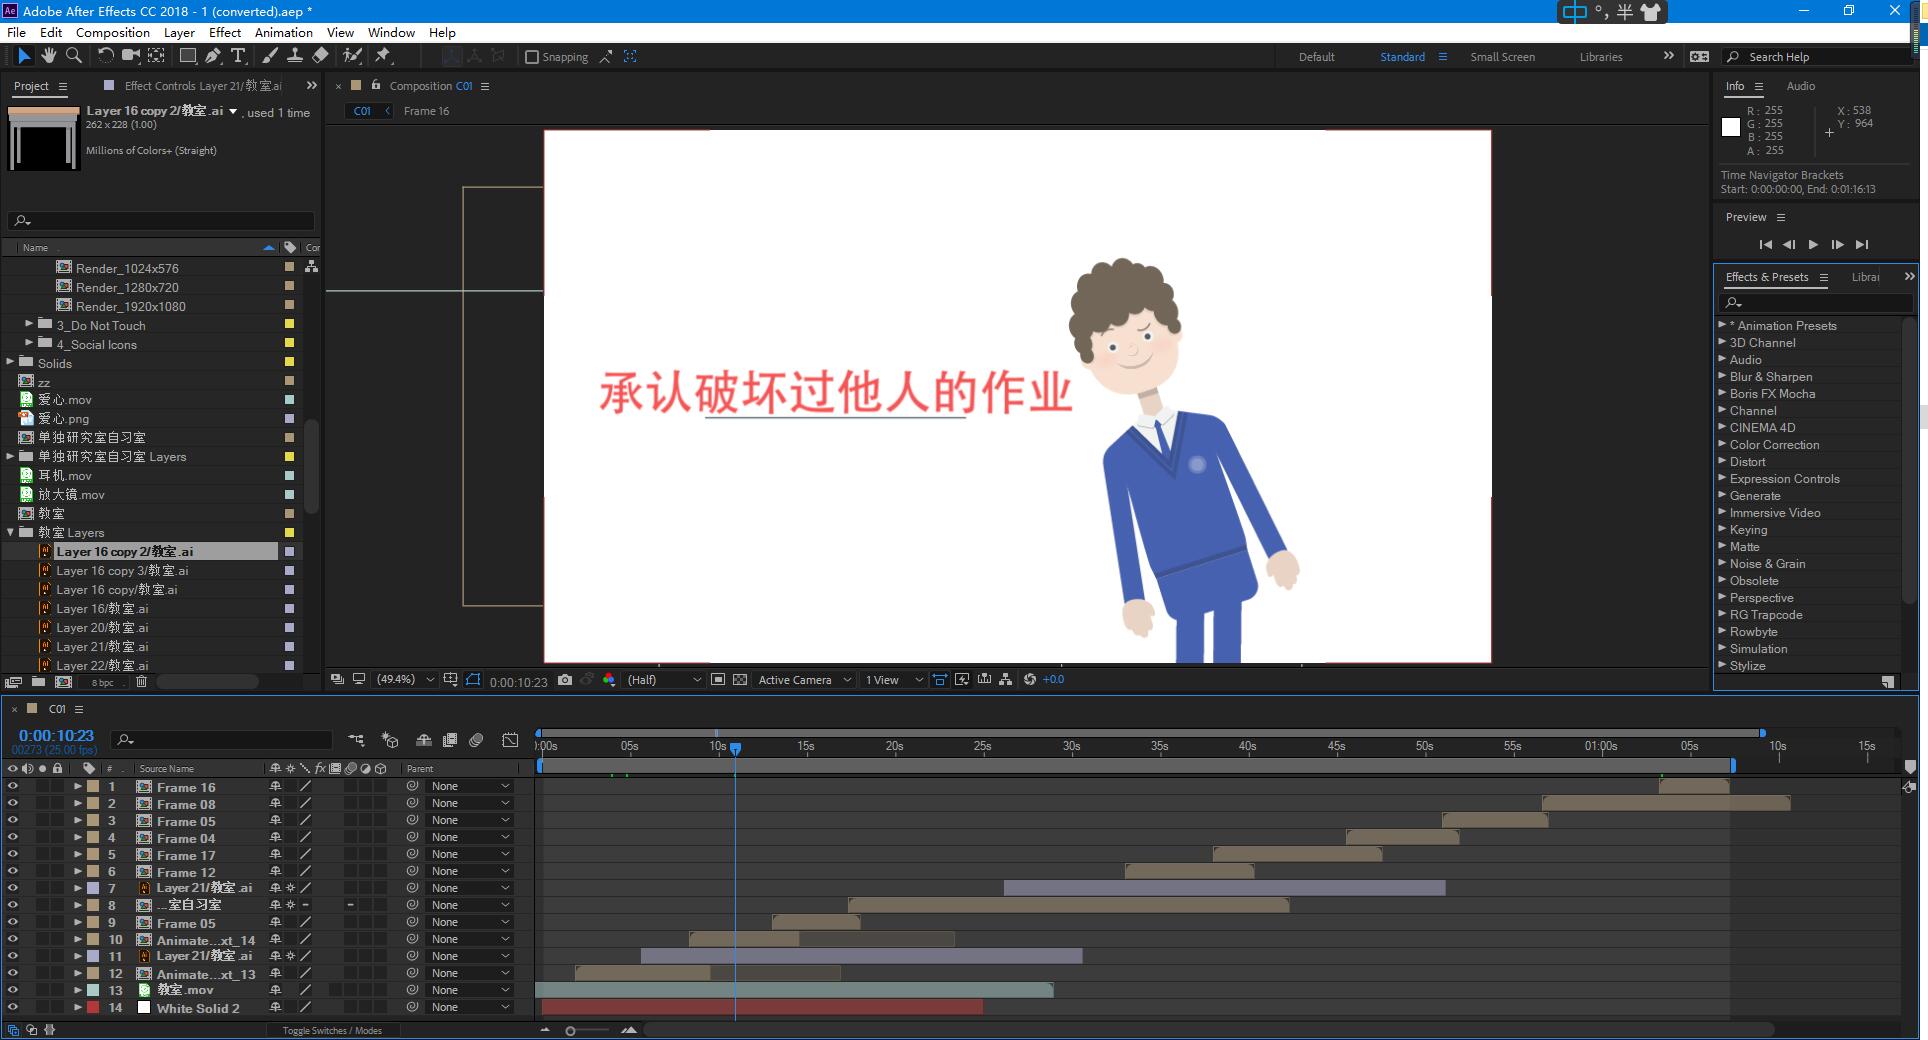
Task: Open the Effect menu
Action: [225, 32]
